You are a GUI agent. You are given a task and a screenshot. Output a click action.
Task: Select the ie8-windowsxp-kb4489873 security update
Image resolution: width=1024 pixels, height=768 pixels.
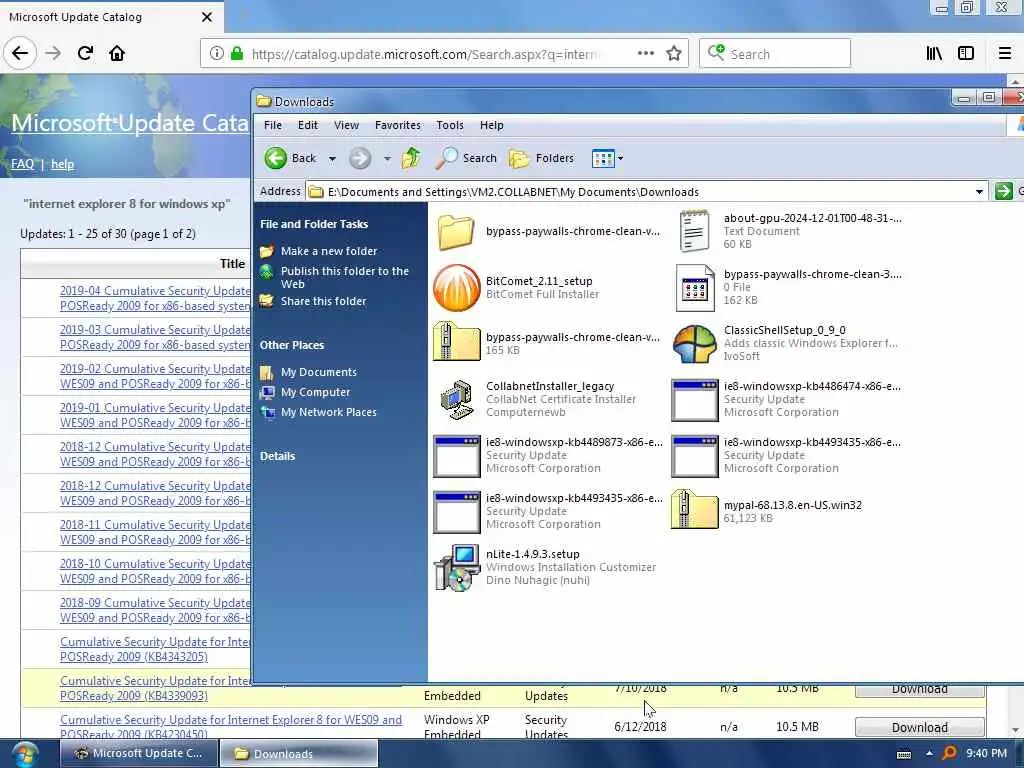coord(456,456)
